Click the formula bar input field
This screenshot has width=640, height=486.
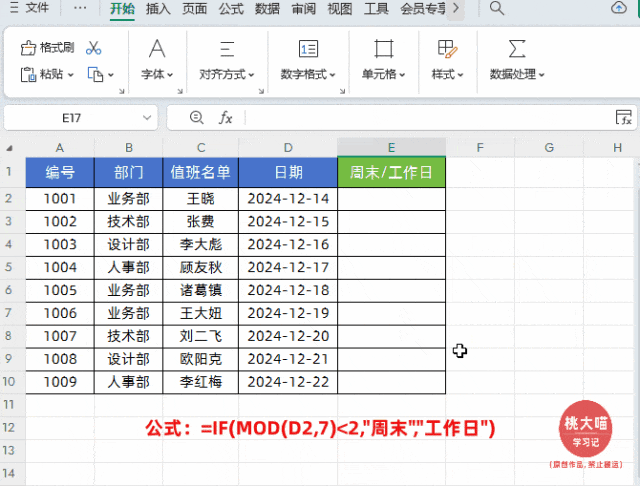[x=429, y=118]
